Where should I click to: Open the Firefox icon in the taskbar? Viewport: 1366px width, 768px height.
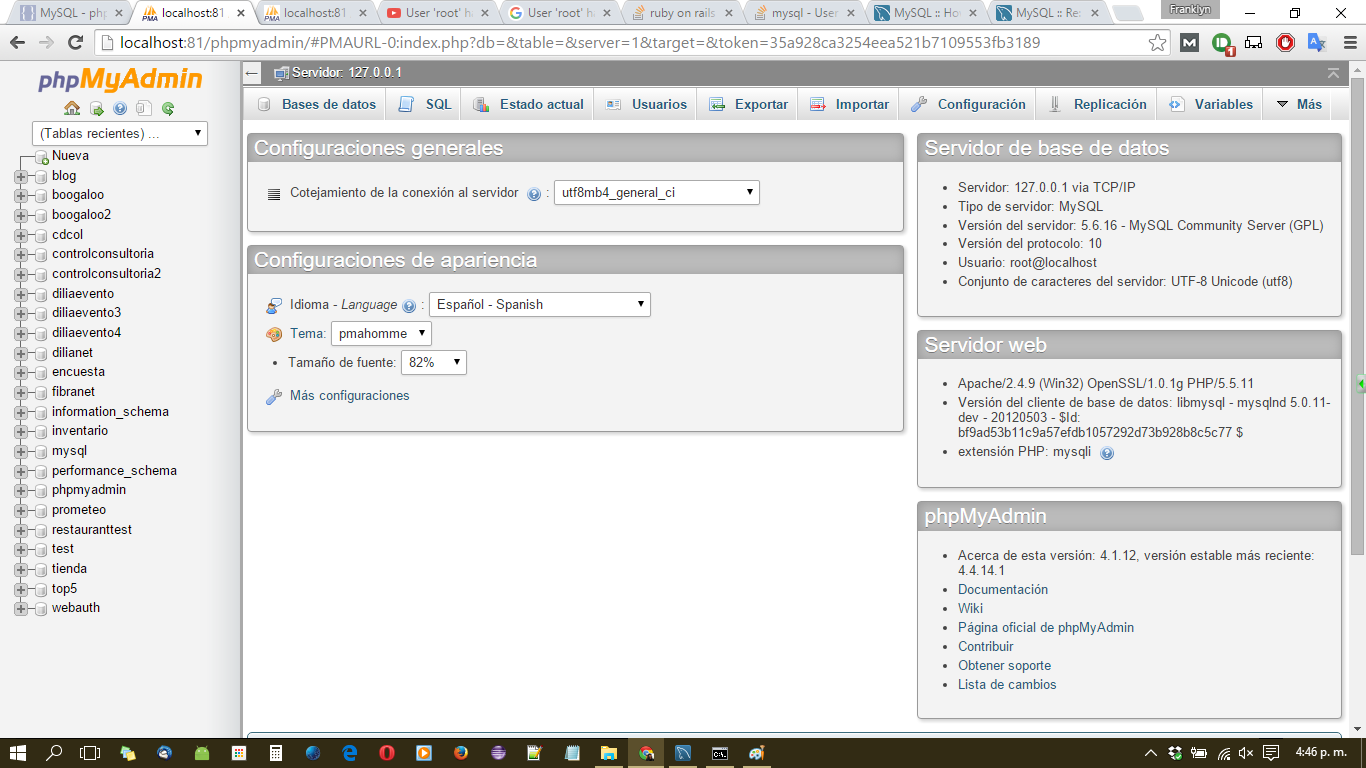click(x=461, y=753)
